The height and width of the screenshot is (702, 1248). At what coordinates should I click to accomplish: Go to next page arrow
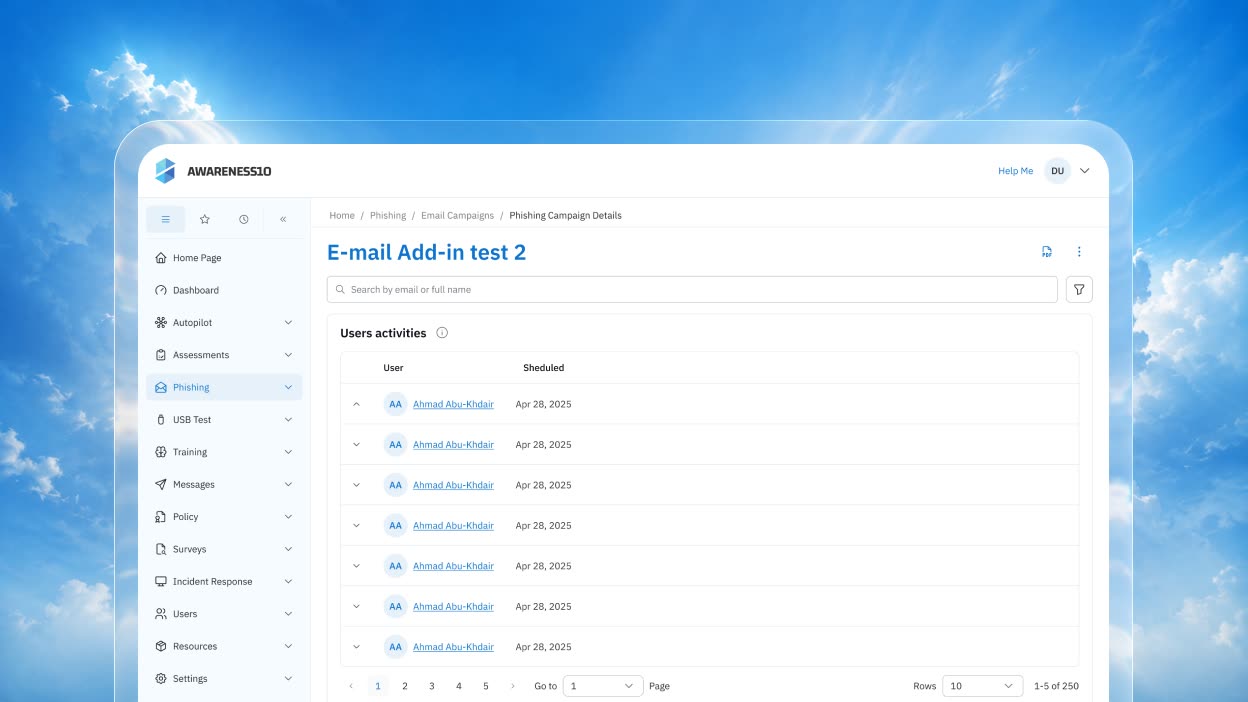click(513, 686)
